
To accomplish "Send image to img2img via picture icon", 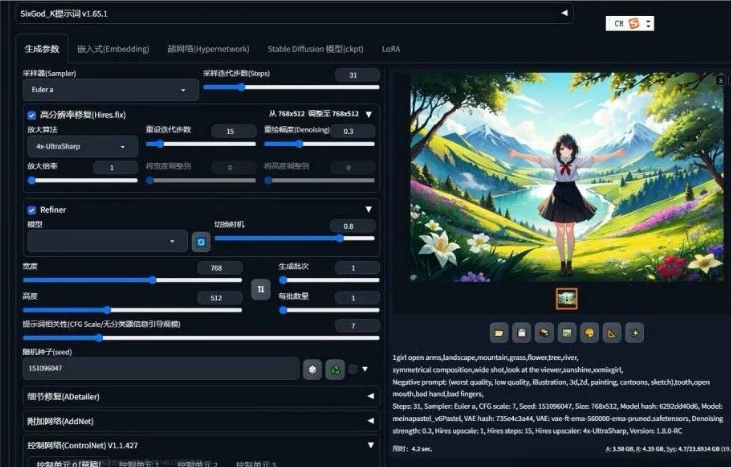I will tap(566, 333).
